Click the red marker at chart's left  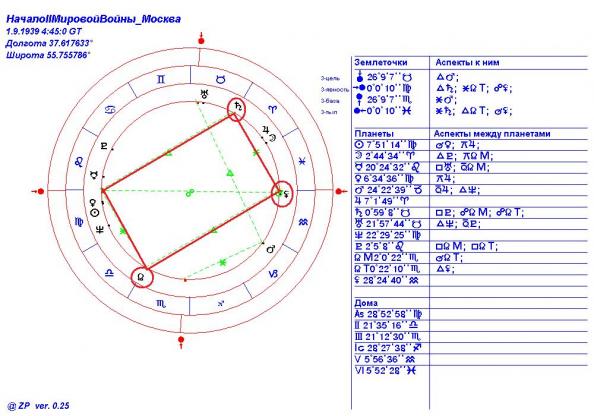pos(39,191)
